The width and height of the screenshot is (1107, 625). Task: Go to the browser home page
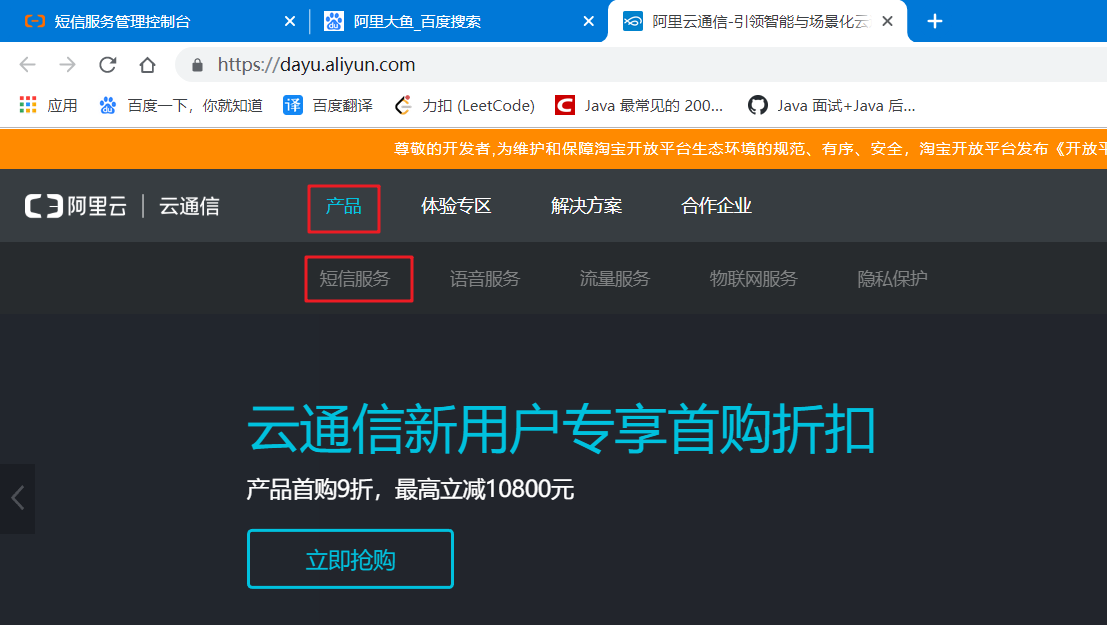[x=147, y=65]
